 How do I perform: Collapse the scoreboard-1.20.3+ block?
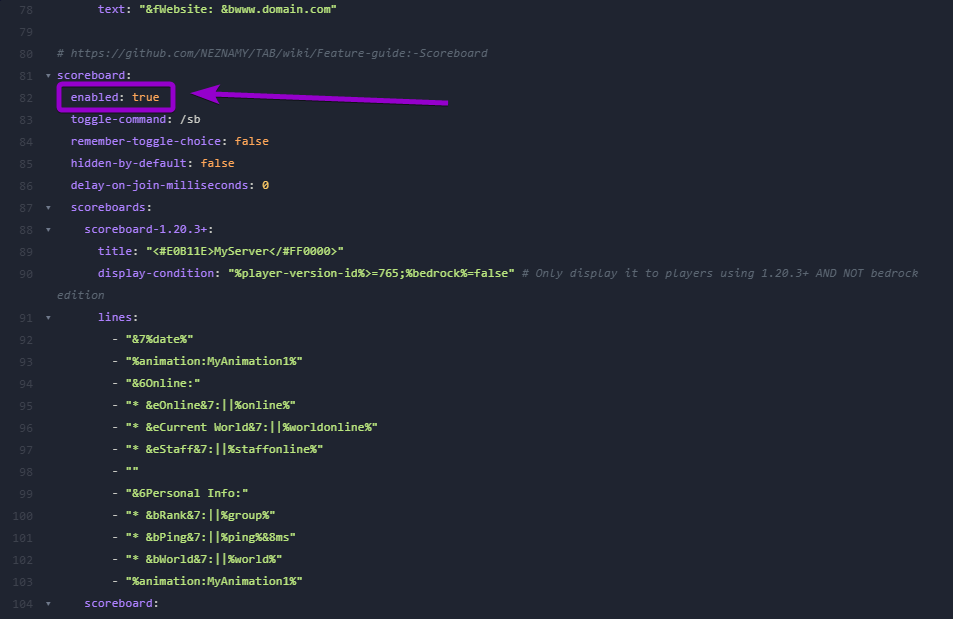(x=47, y=229)
